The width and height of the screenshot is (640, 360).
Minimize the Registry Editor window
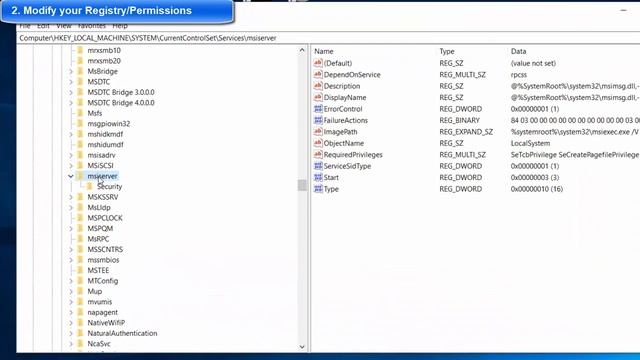(623, 10)
